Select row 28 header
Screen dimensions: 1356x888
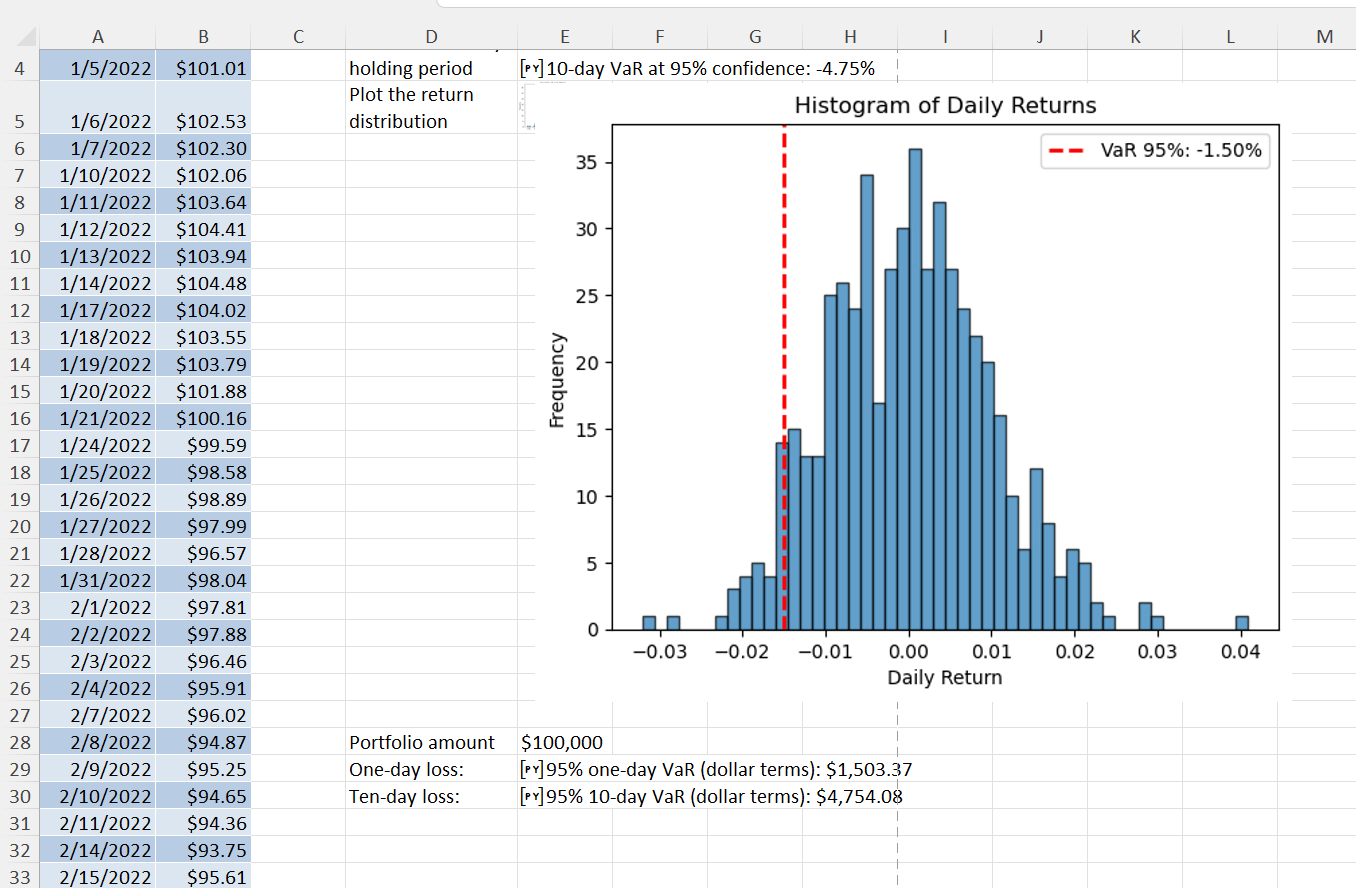click(21, 742)
